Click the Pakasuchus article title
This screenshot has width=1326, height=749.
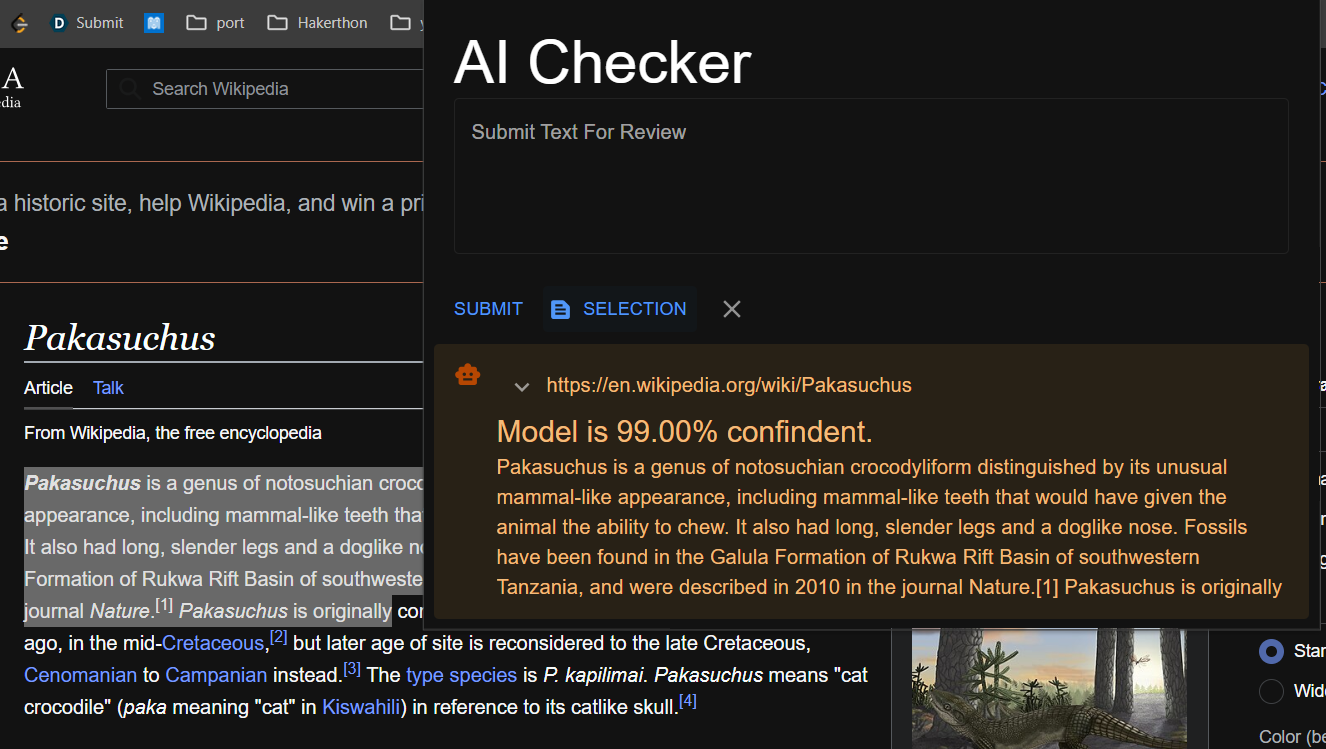(x=120, y=338)
